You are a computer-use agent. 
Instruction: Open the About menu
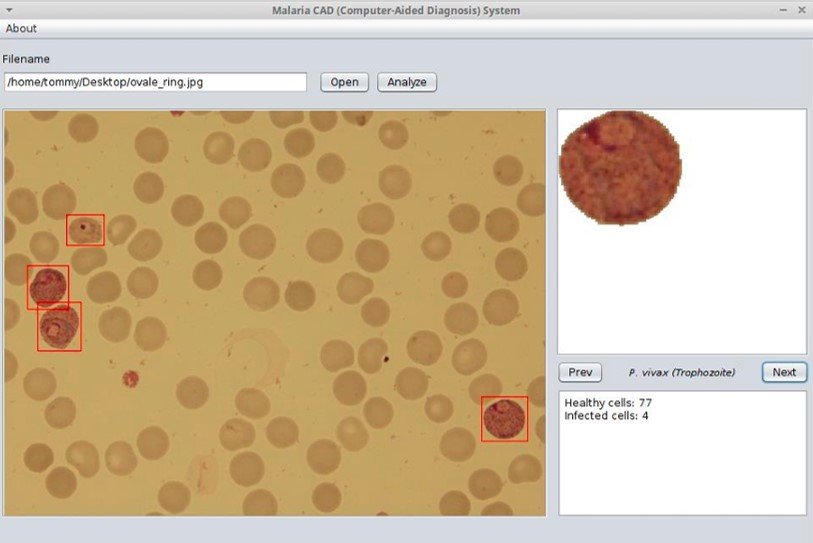21,29
